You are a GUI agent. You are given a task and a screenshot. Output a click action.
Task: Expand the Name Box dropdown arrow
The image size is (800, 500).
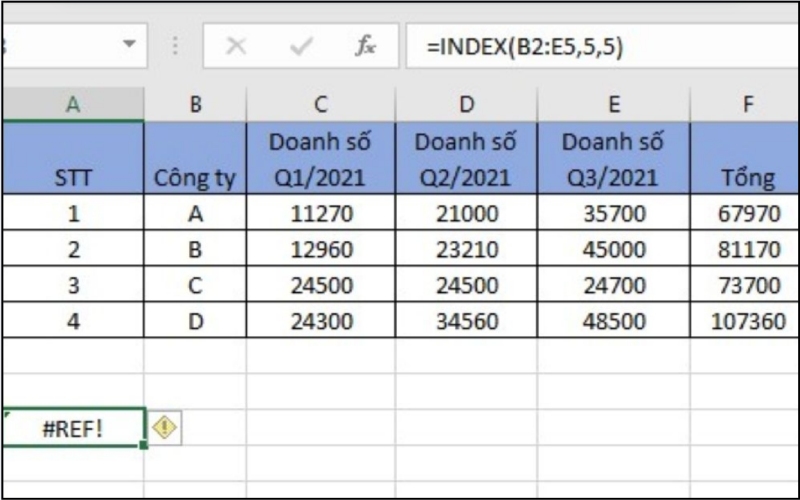click(x=130, y=44)
